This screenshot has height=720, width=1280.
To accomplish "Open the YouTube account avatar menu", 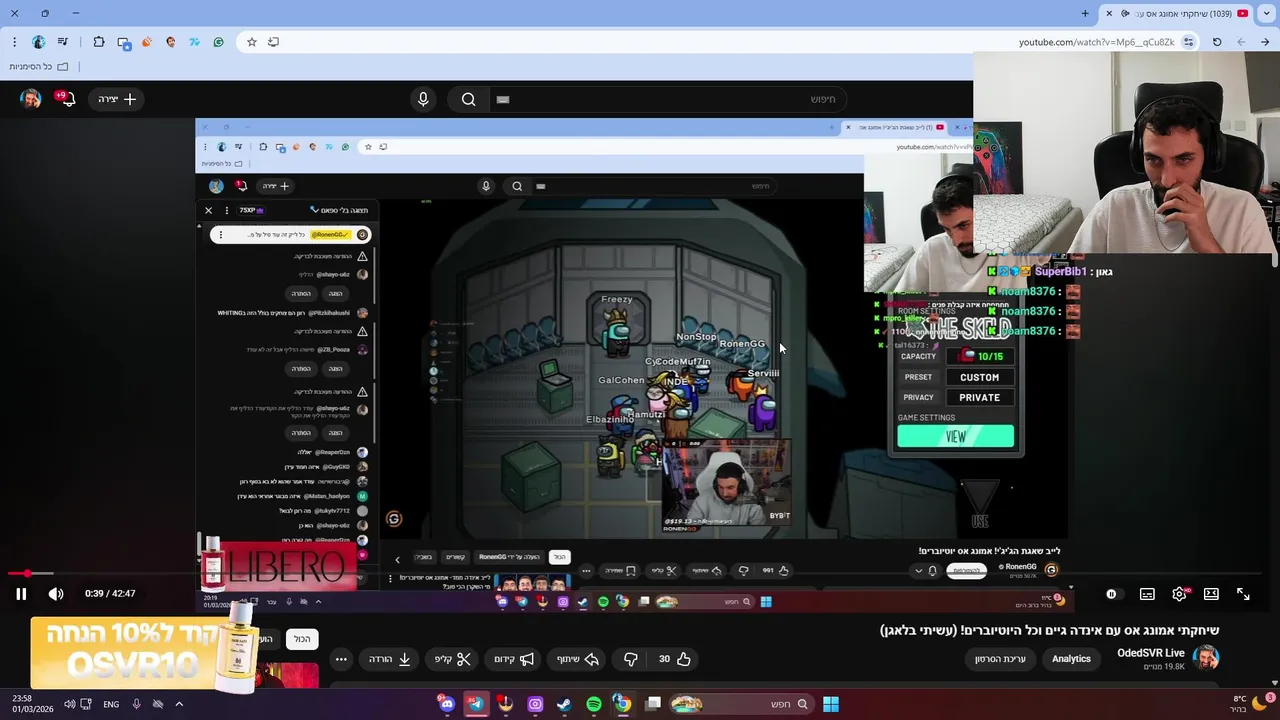I will coord(31,99).
